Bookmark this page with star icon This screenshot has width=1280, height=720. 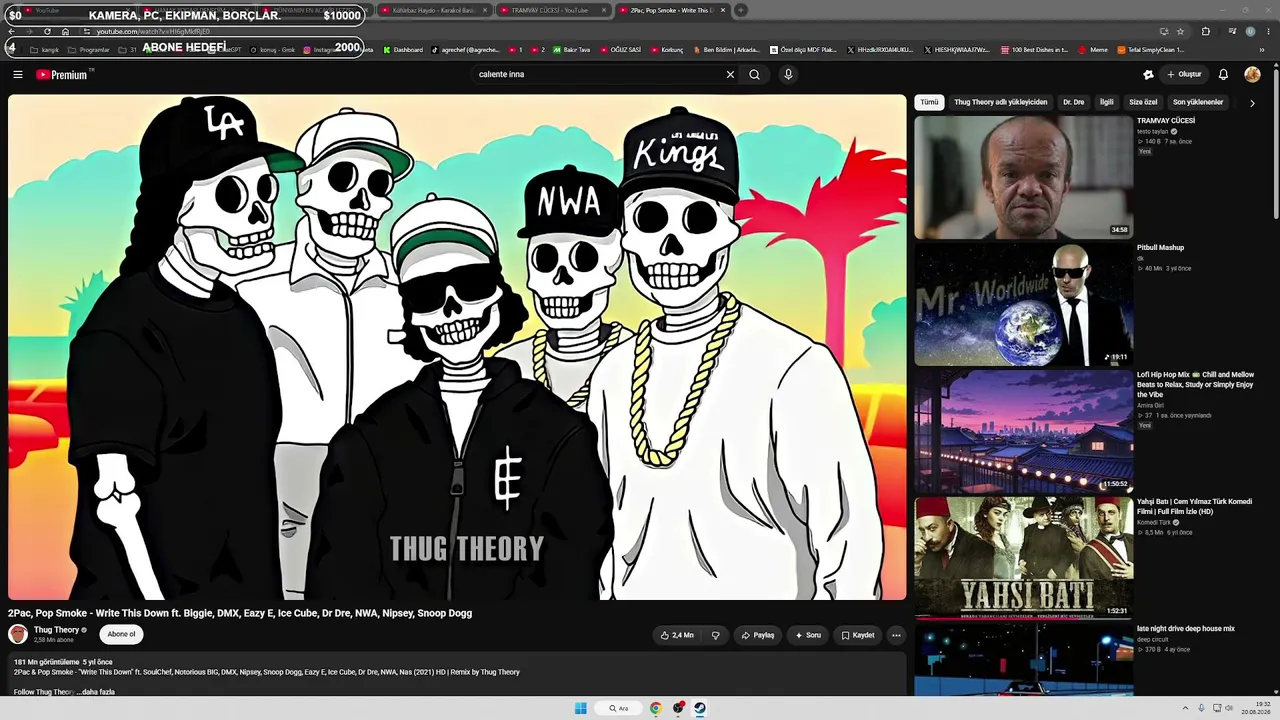[x=1180, y=31]
